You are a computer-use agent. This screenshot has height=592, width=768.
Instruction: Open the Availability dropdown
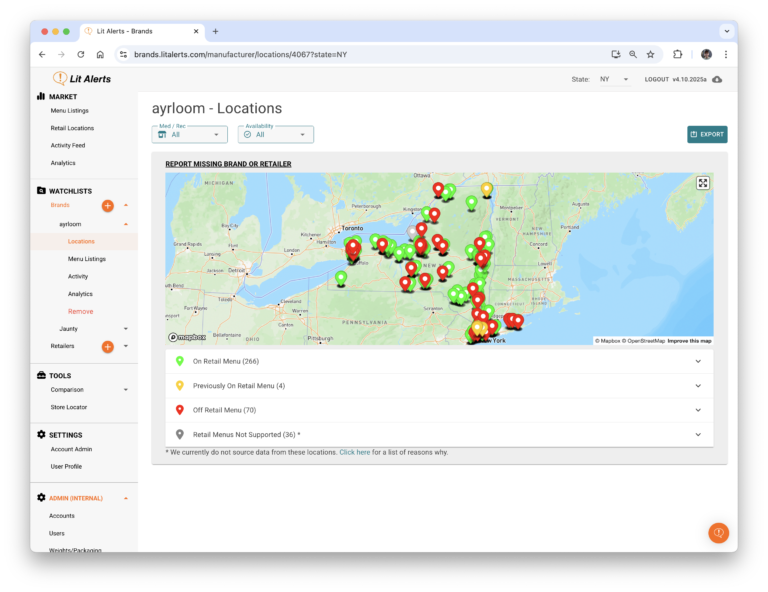pos(276,135)
